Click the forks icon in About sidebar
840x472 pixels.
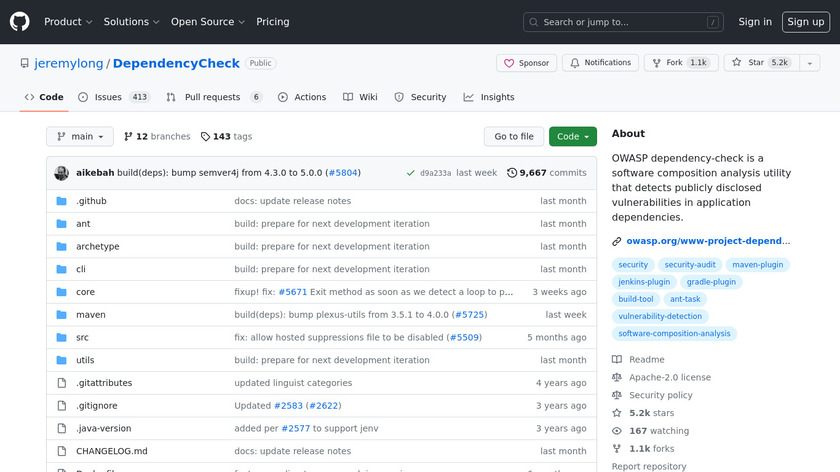point(617,448)
